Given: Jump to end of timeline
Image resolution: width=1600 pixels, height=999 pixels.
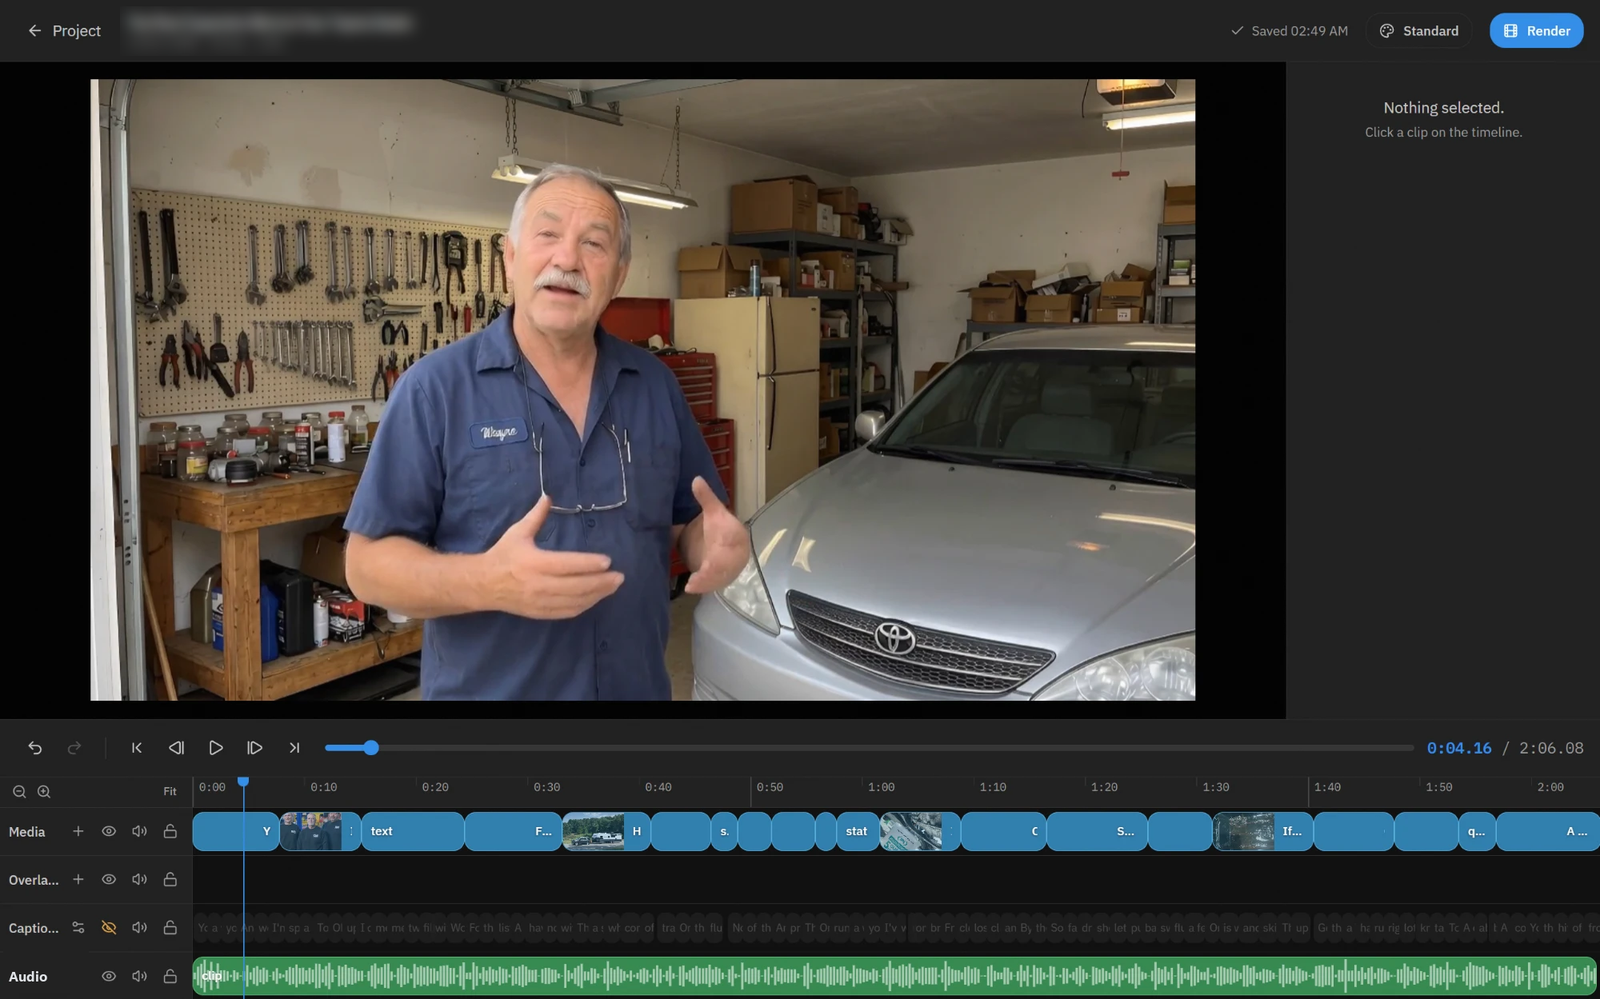Looking at the screenshot, I should click(294, 748).
